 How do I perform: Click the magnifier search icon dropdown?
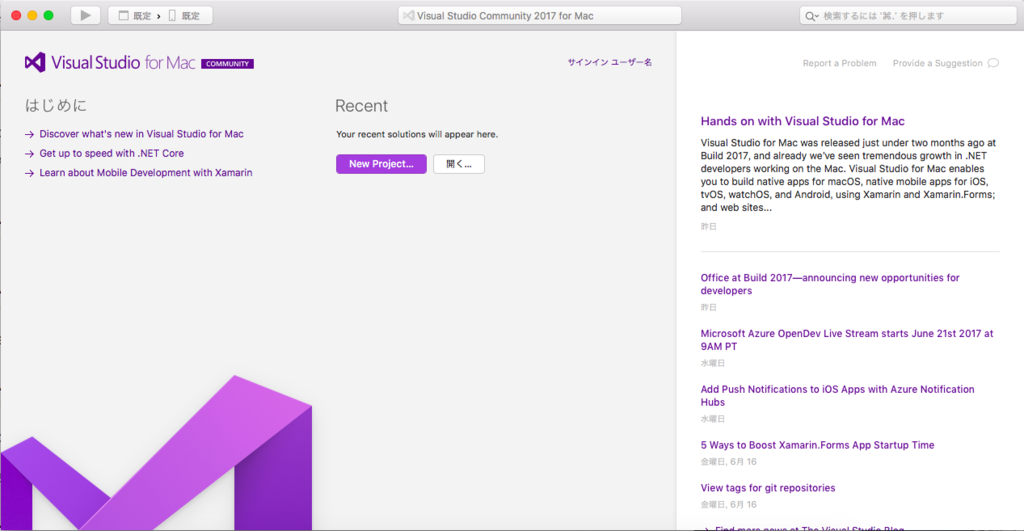[812, 16]
